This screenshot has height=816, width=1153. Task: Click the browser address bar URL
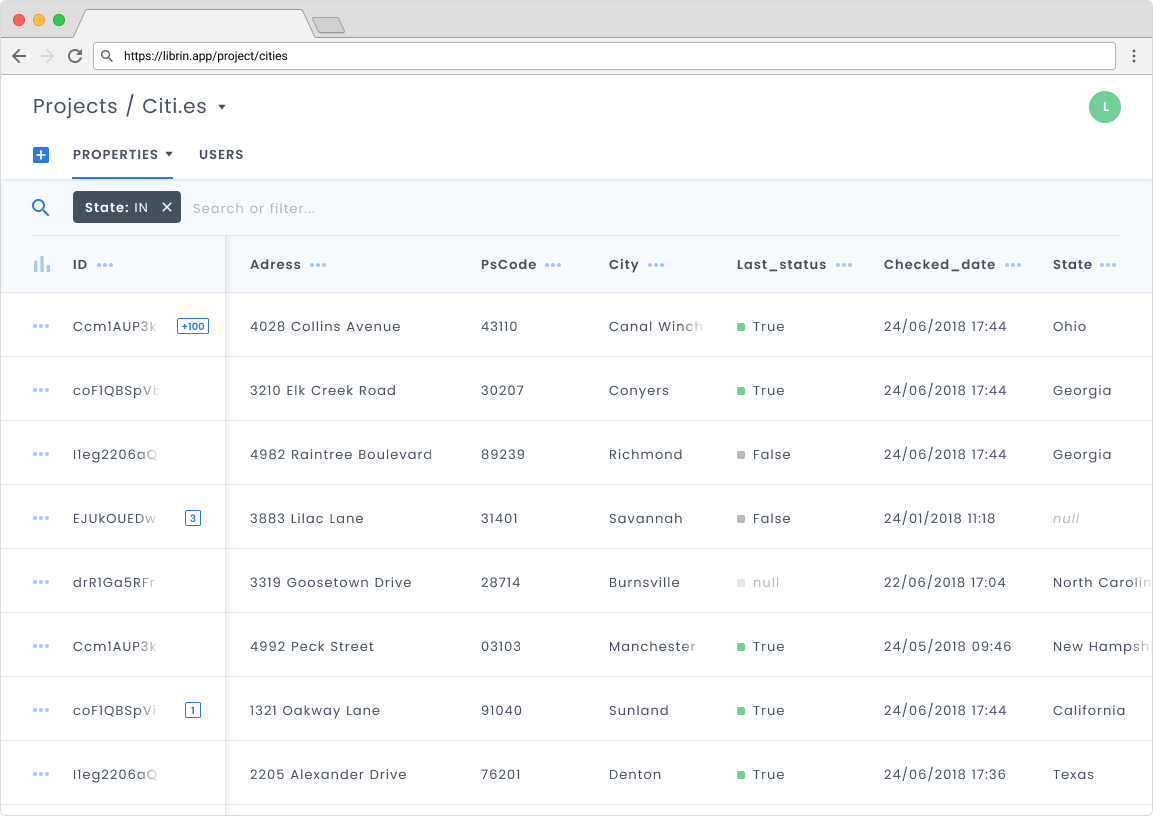point(205,56)
